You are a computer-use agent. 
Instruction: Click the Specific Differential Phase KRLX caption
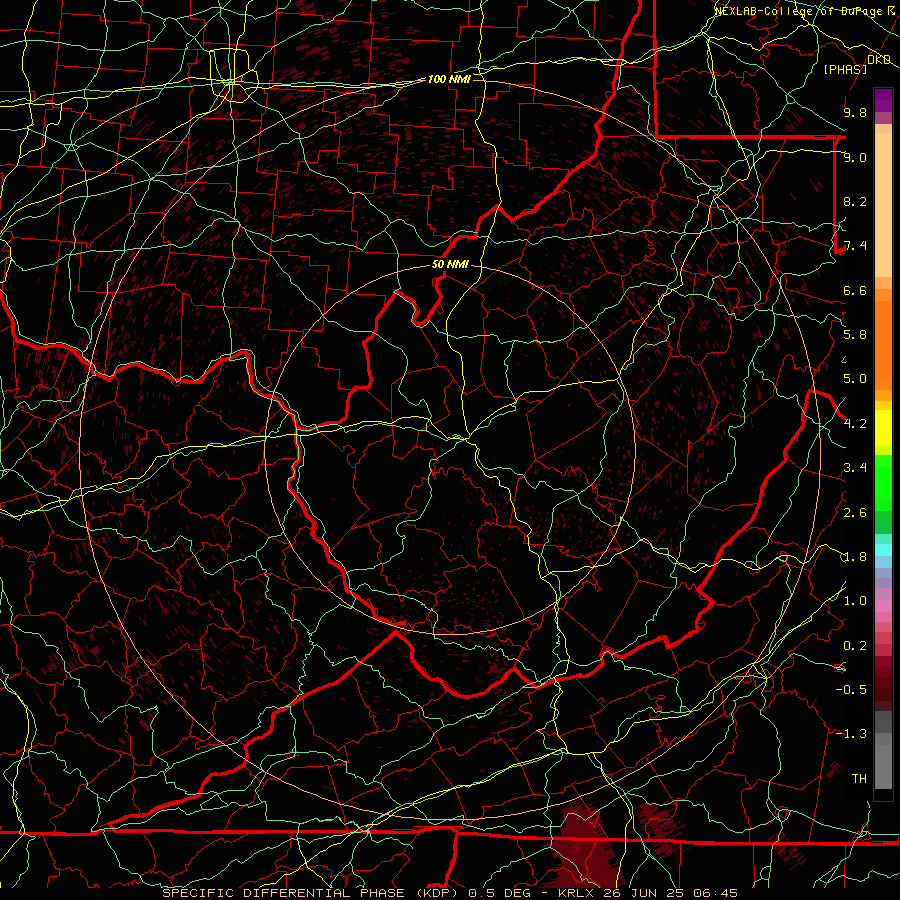(x=450, y=893)
